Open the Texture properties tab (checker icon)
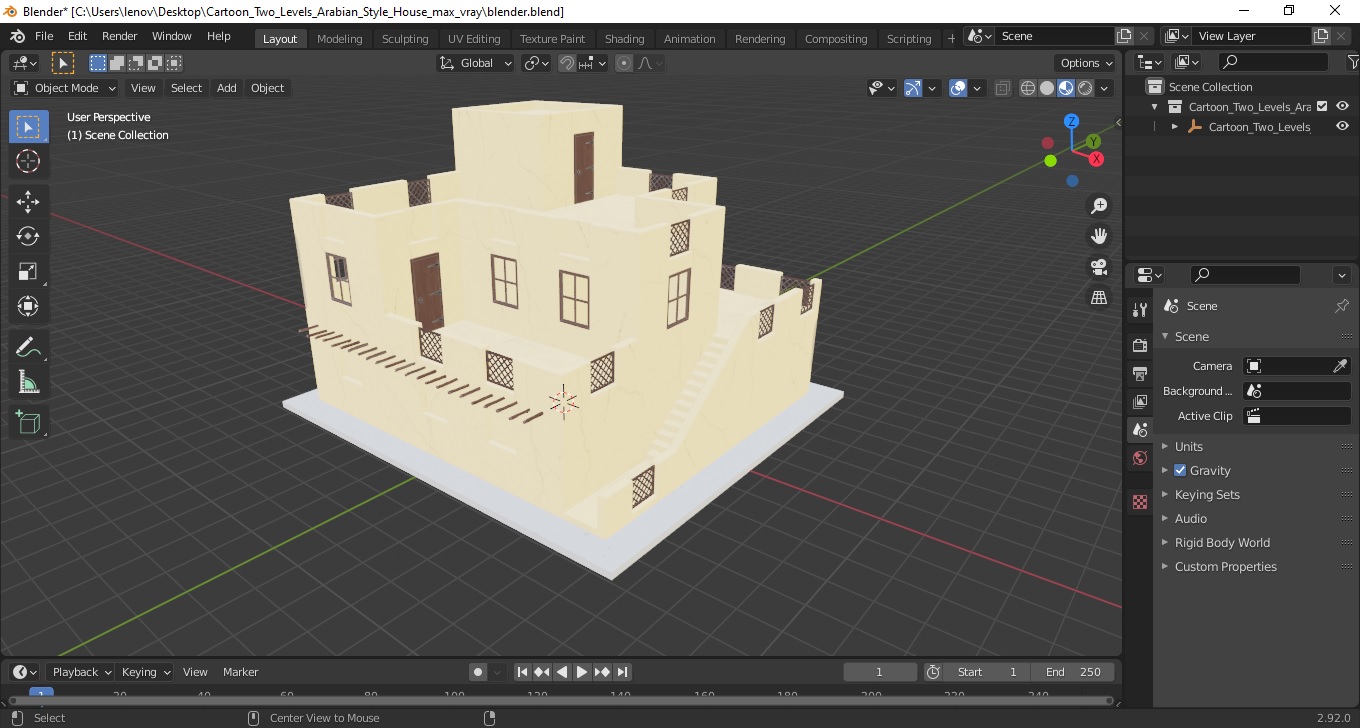This screenshot has width=1360, height=728. [x=1140, y=502]
